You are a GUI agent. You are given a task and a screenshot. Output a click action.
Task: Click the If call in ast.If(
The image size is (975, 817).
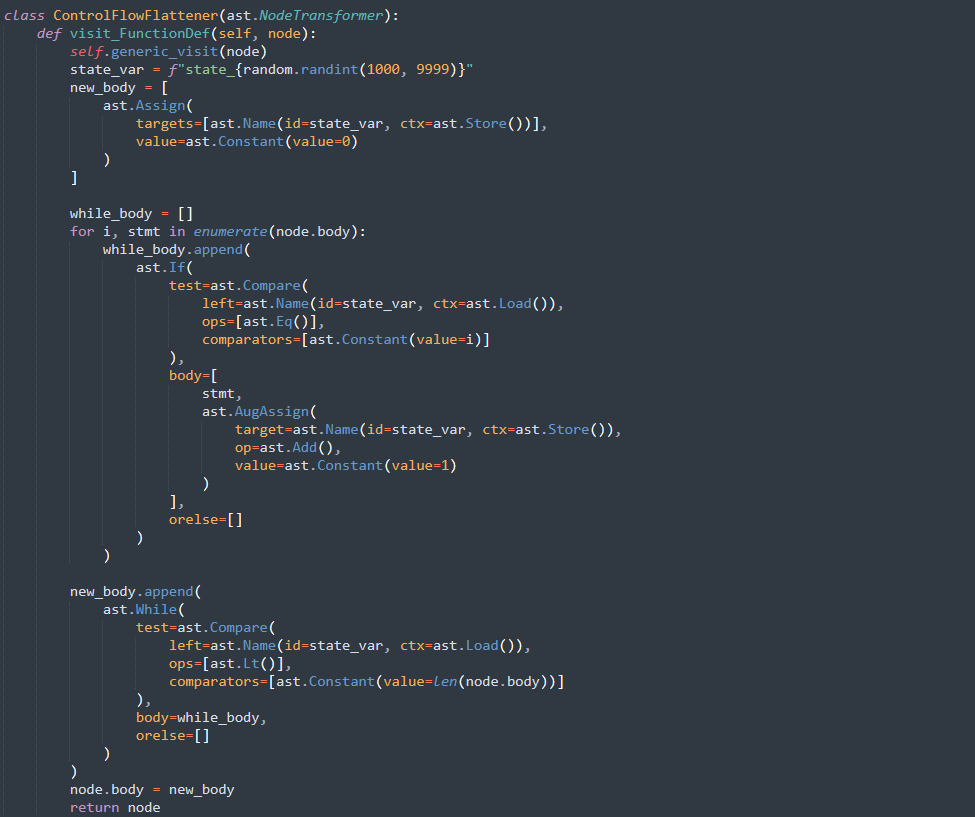[x=177, y=268]
